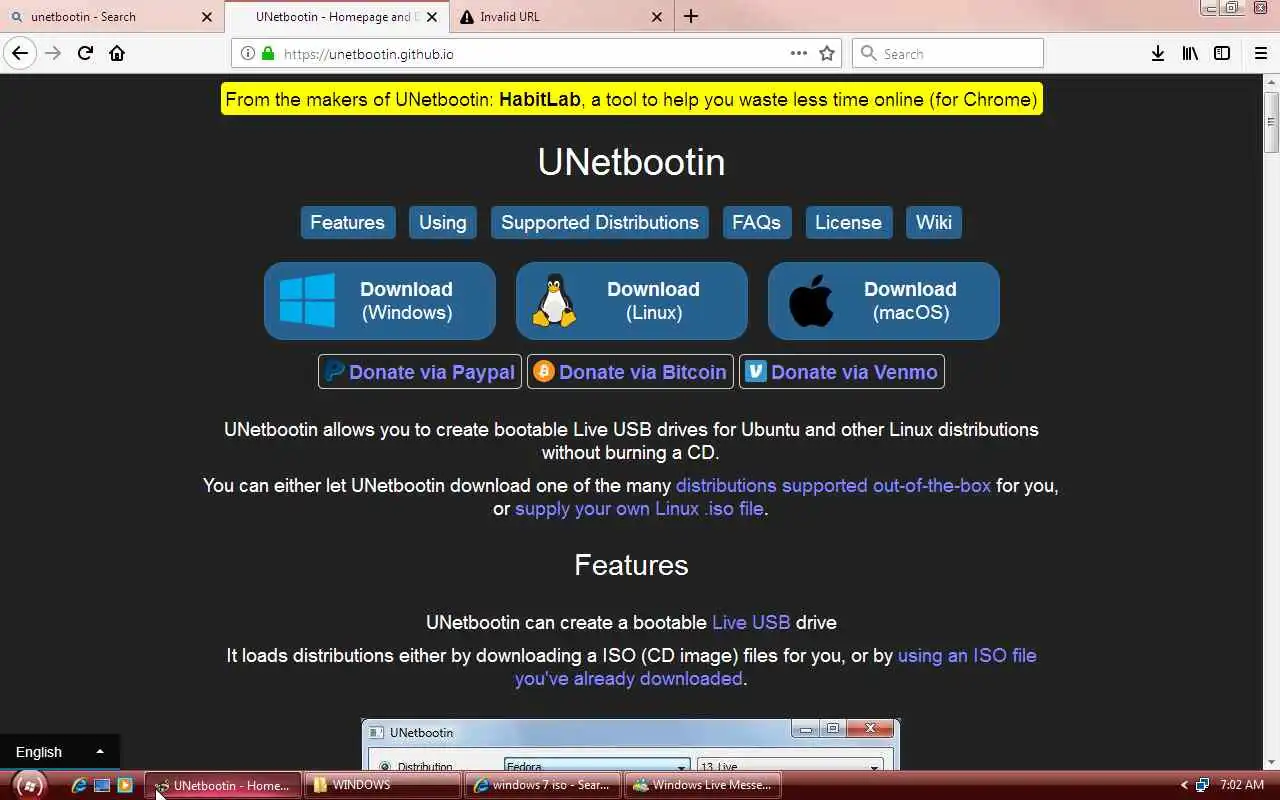This screenshot has width=1280, height=800.
Task: Reload the page with the refresh icon
Action: [x=85, y=53]
